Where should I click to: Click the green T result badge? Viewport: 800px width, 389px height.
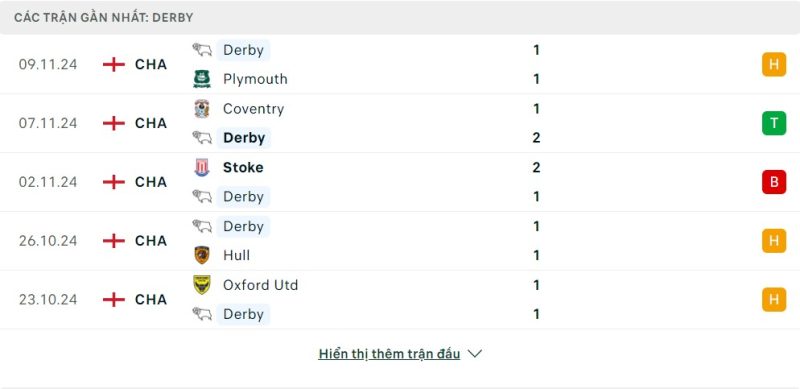point(774,123)
